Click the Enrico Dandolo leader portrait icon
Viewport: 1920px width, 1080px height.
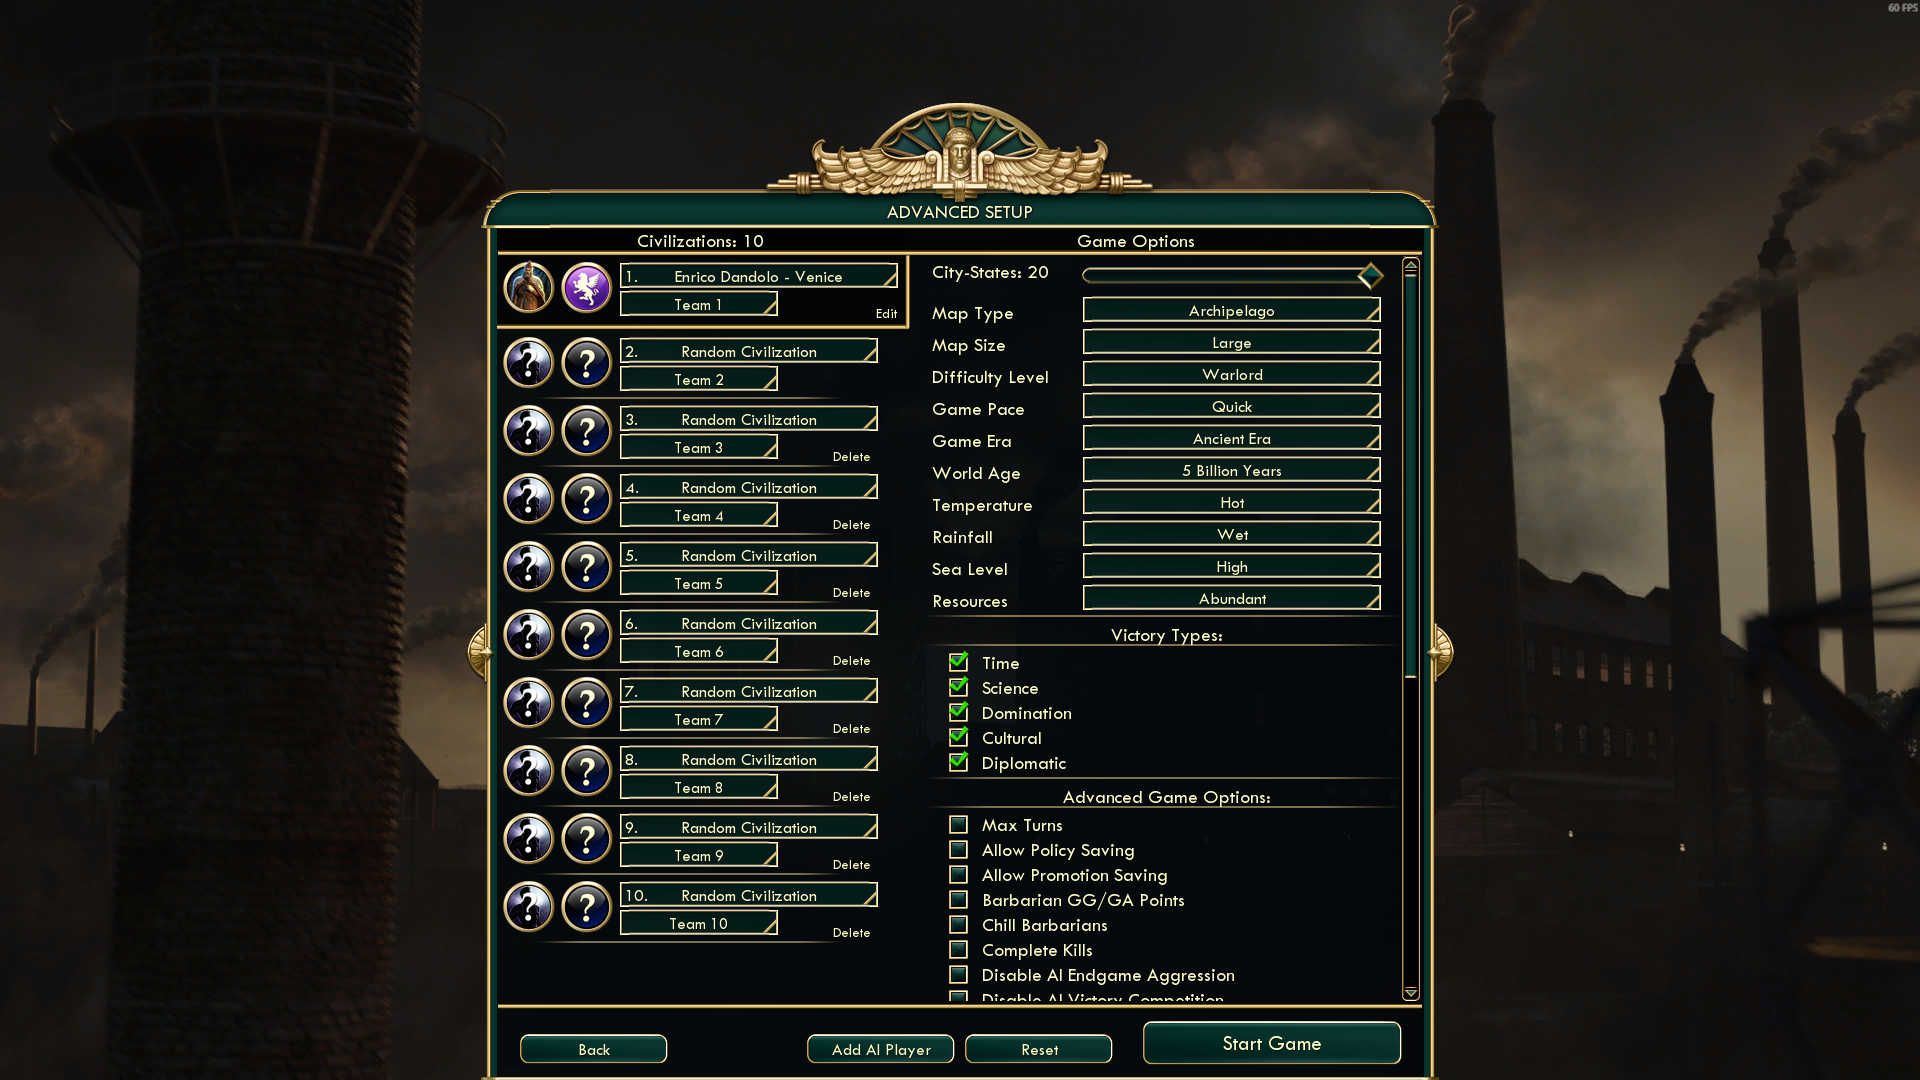click(x=528, y=288)
